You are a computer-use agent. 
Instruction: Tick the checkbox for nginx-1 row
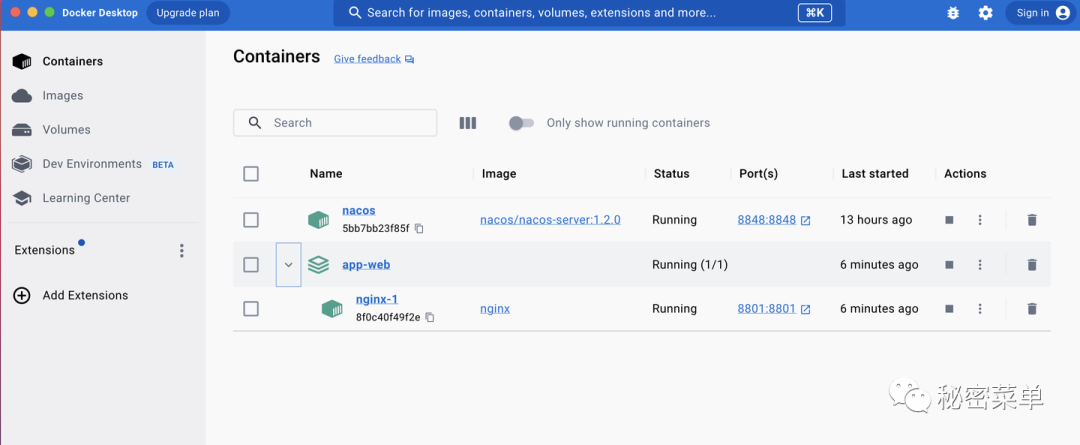pyautogui.click(x=251, y=309)
